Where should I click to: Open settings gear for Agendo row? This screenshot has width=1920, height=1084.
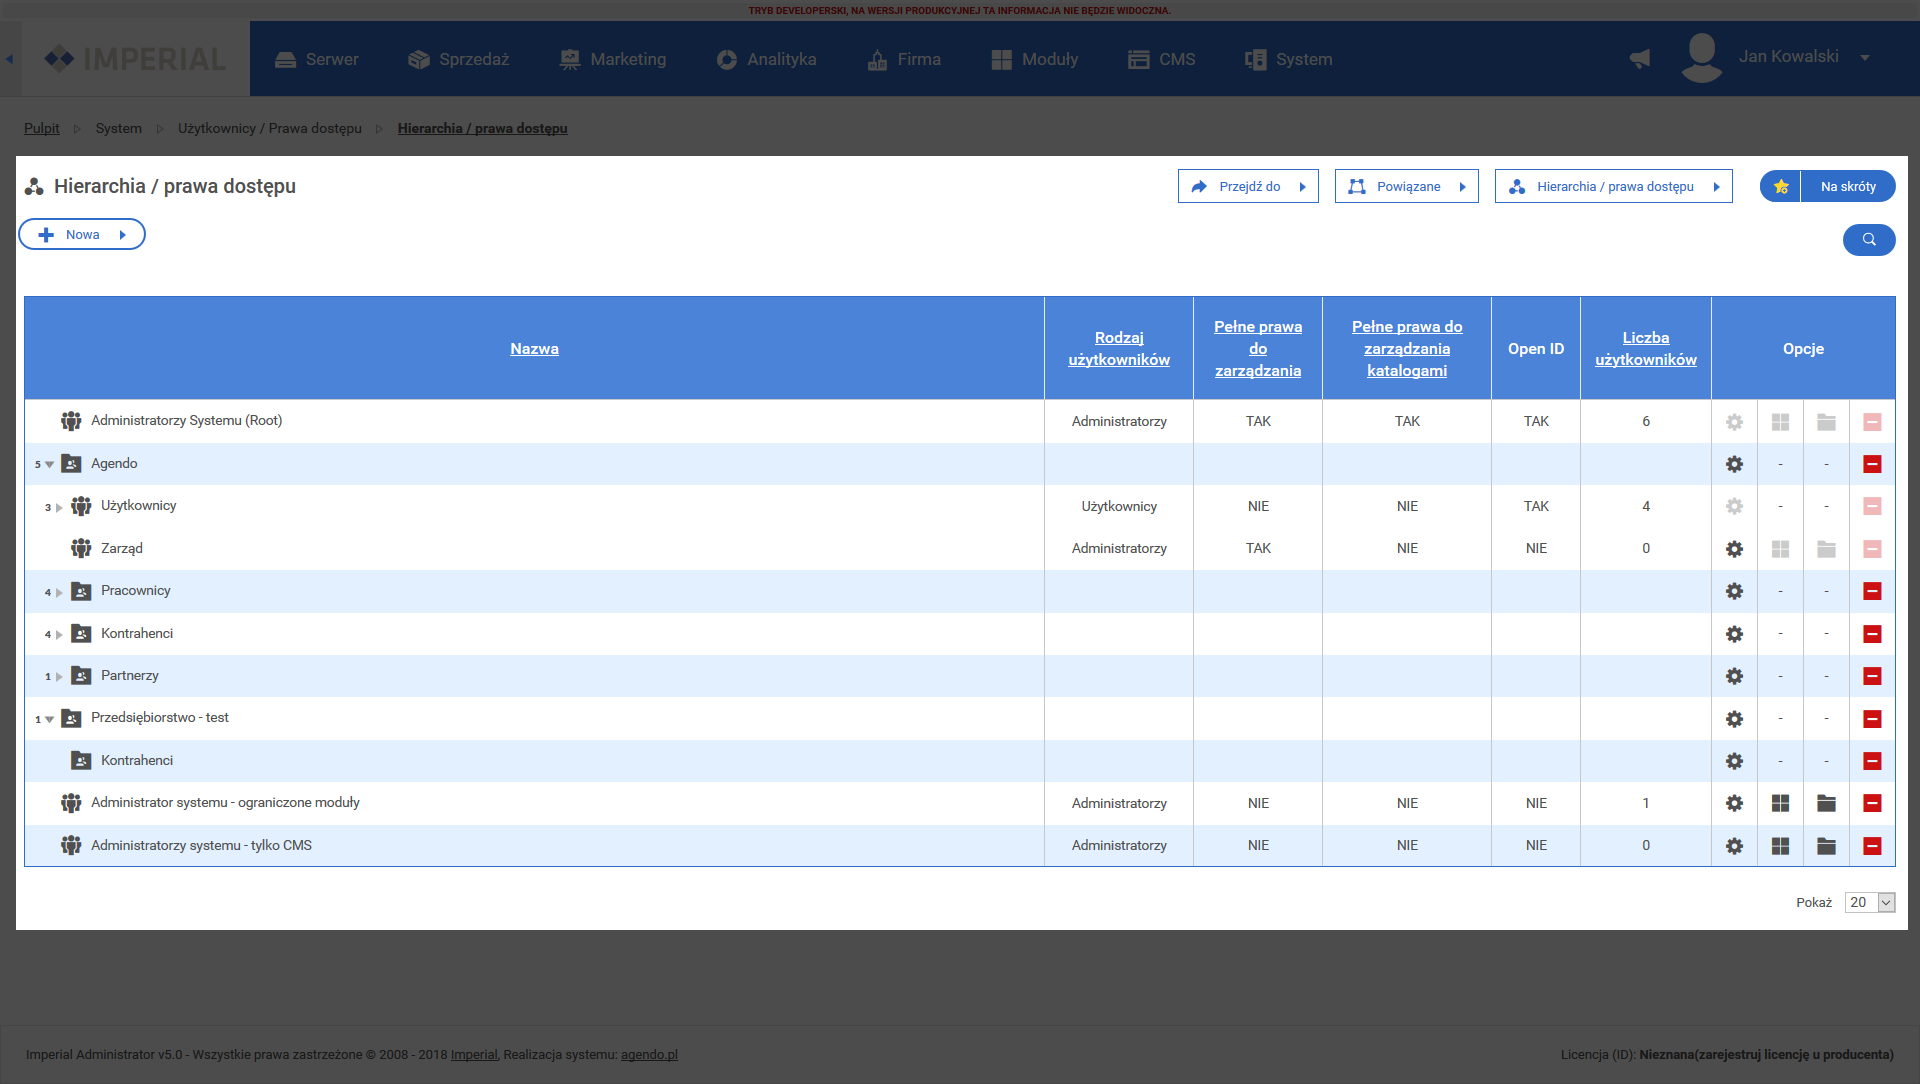(1734, 464)
